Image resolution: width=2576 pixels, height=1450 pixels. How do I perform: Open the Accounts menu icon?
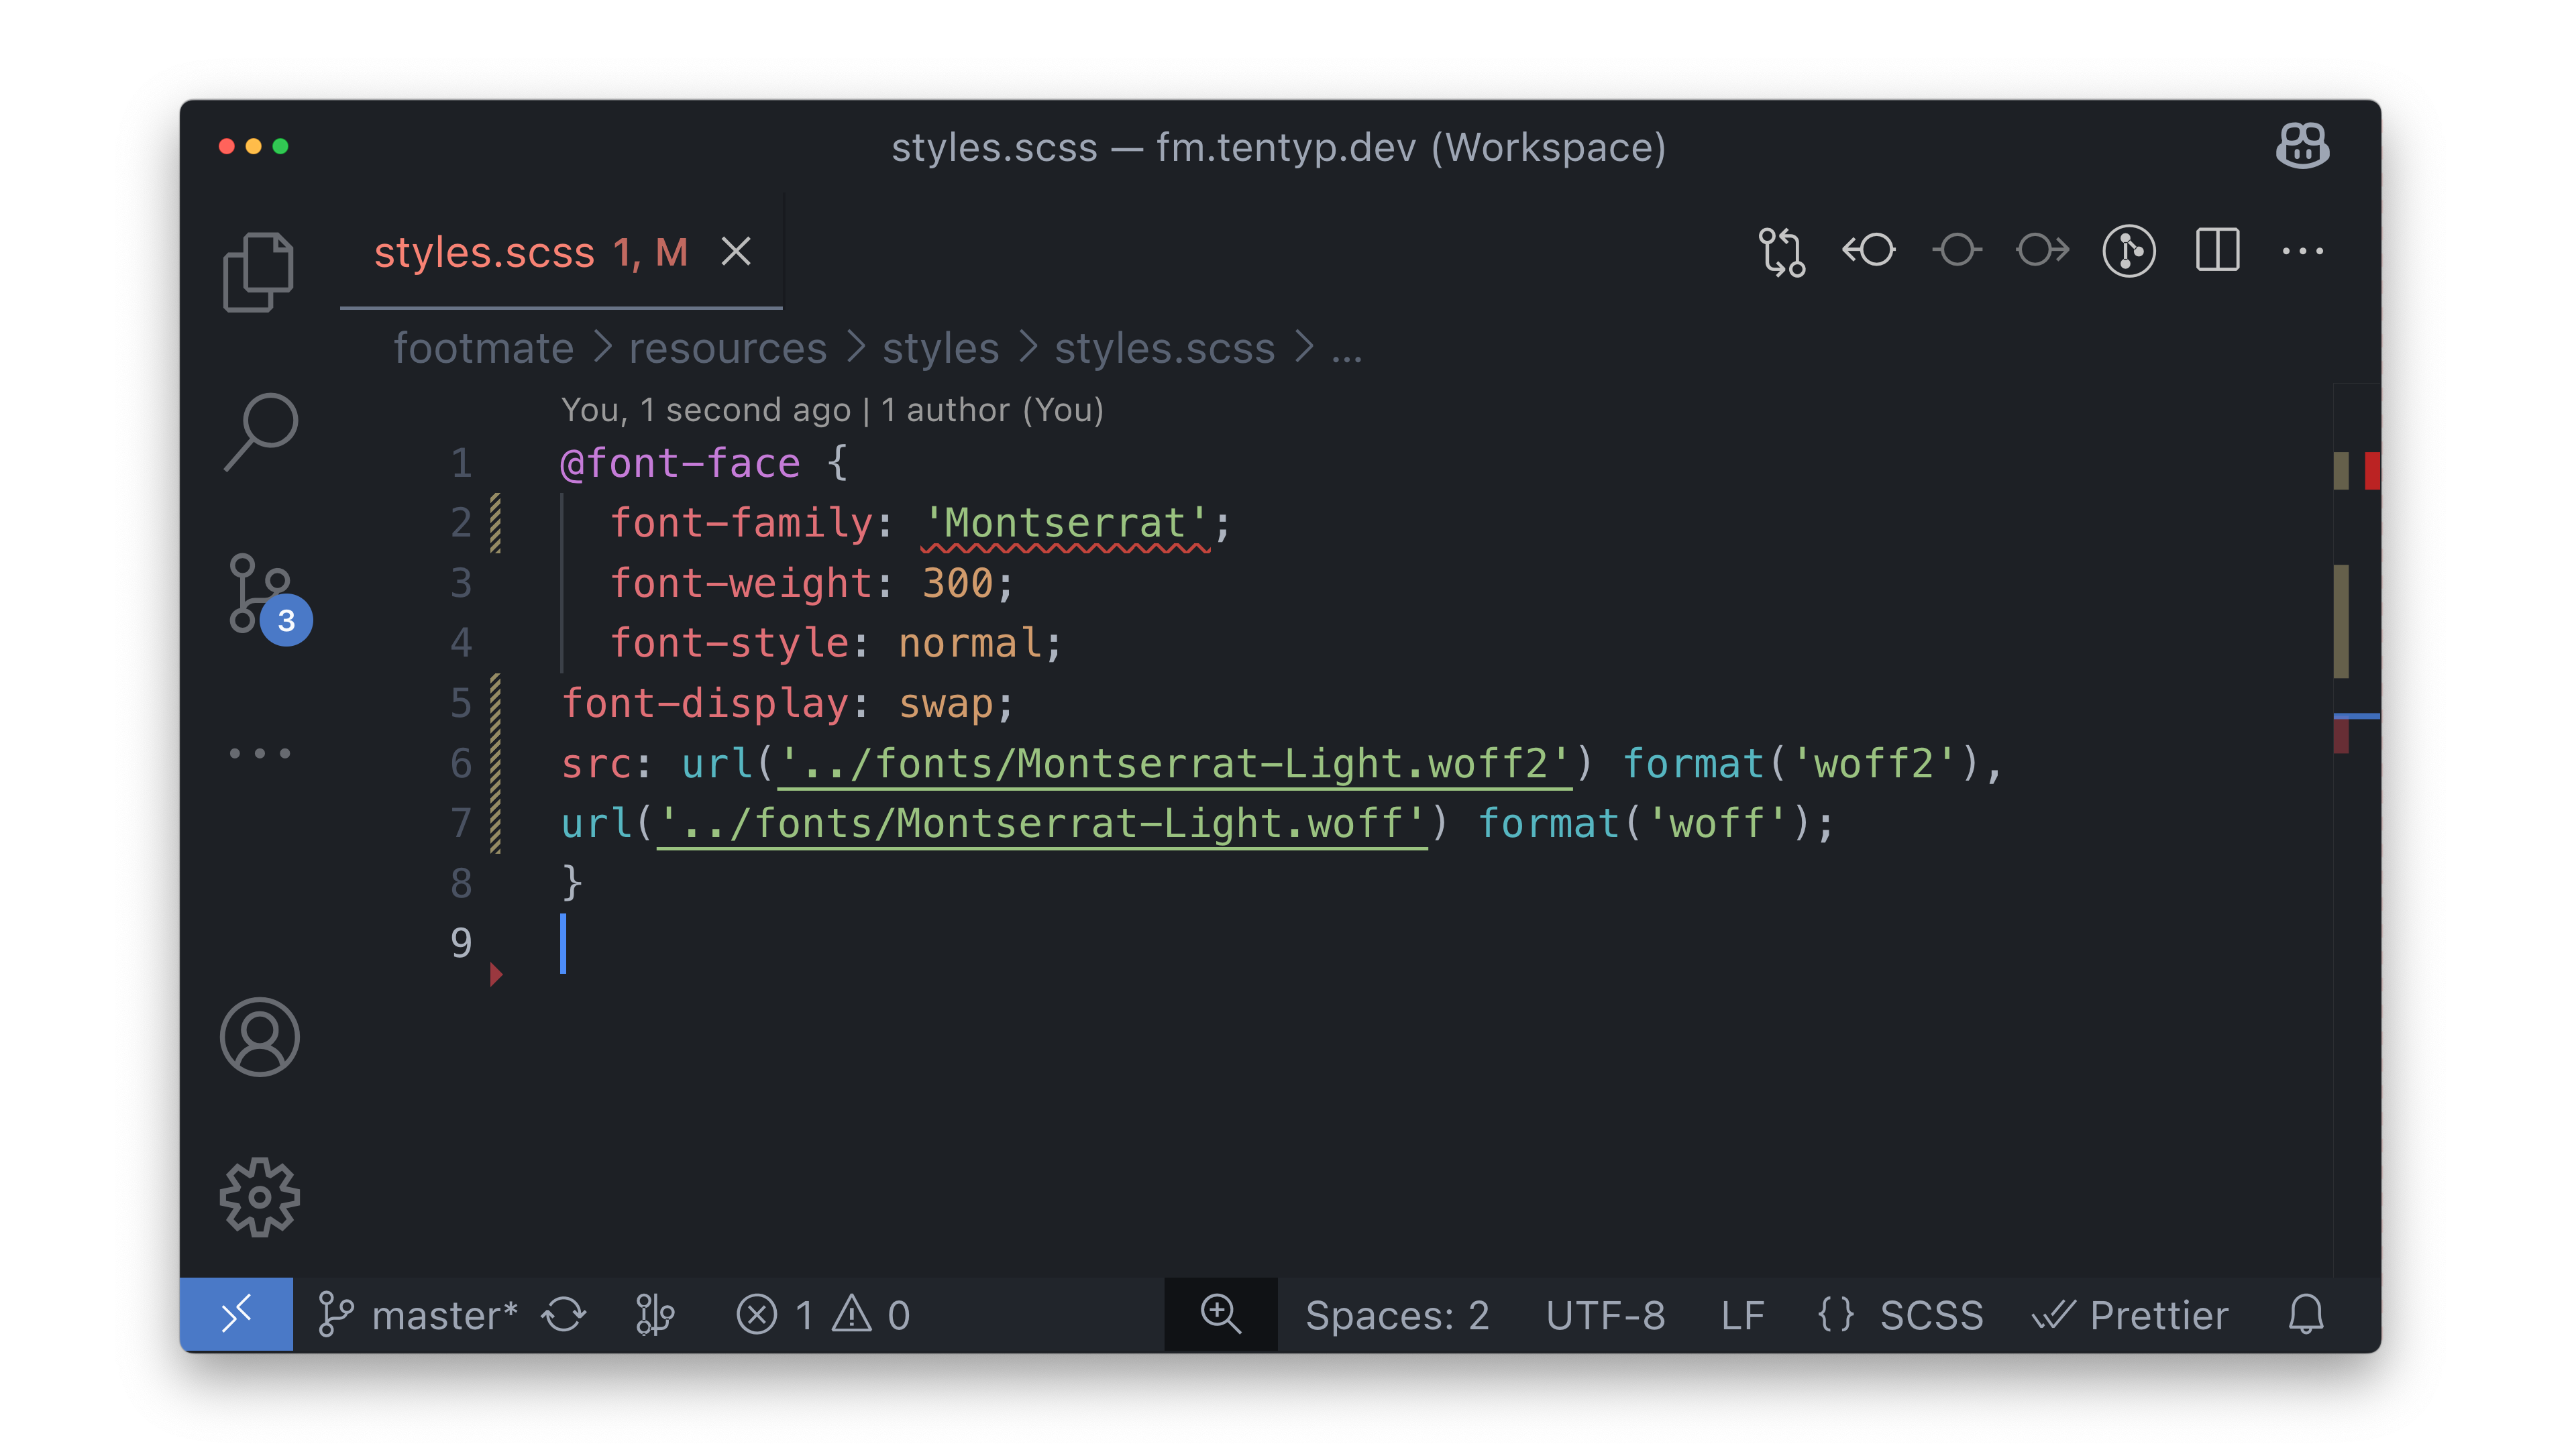coord(260,1036)
